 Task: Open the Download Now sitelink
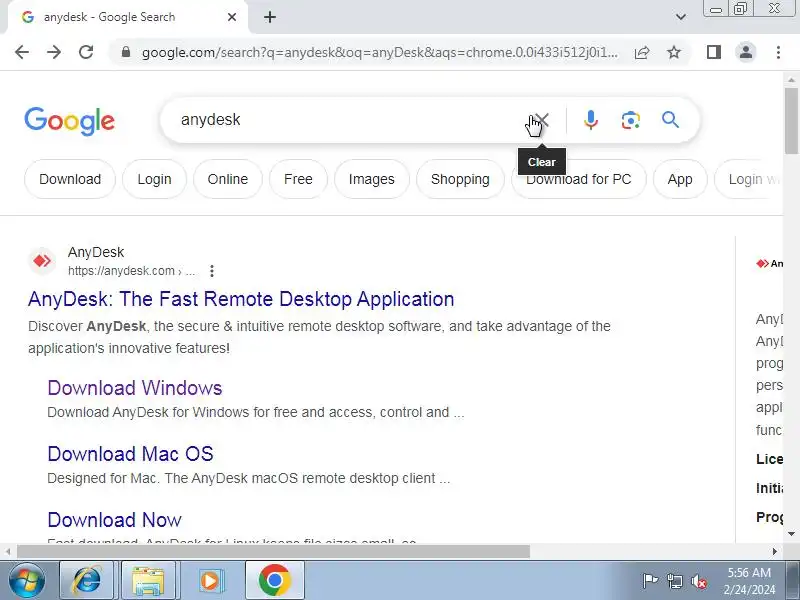pyautogui.click(x=114, y=520)
